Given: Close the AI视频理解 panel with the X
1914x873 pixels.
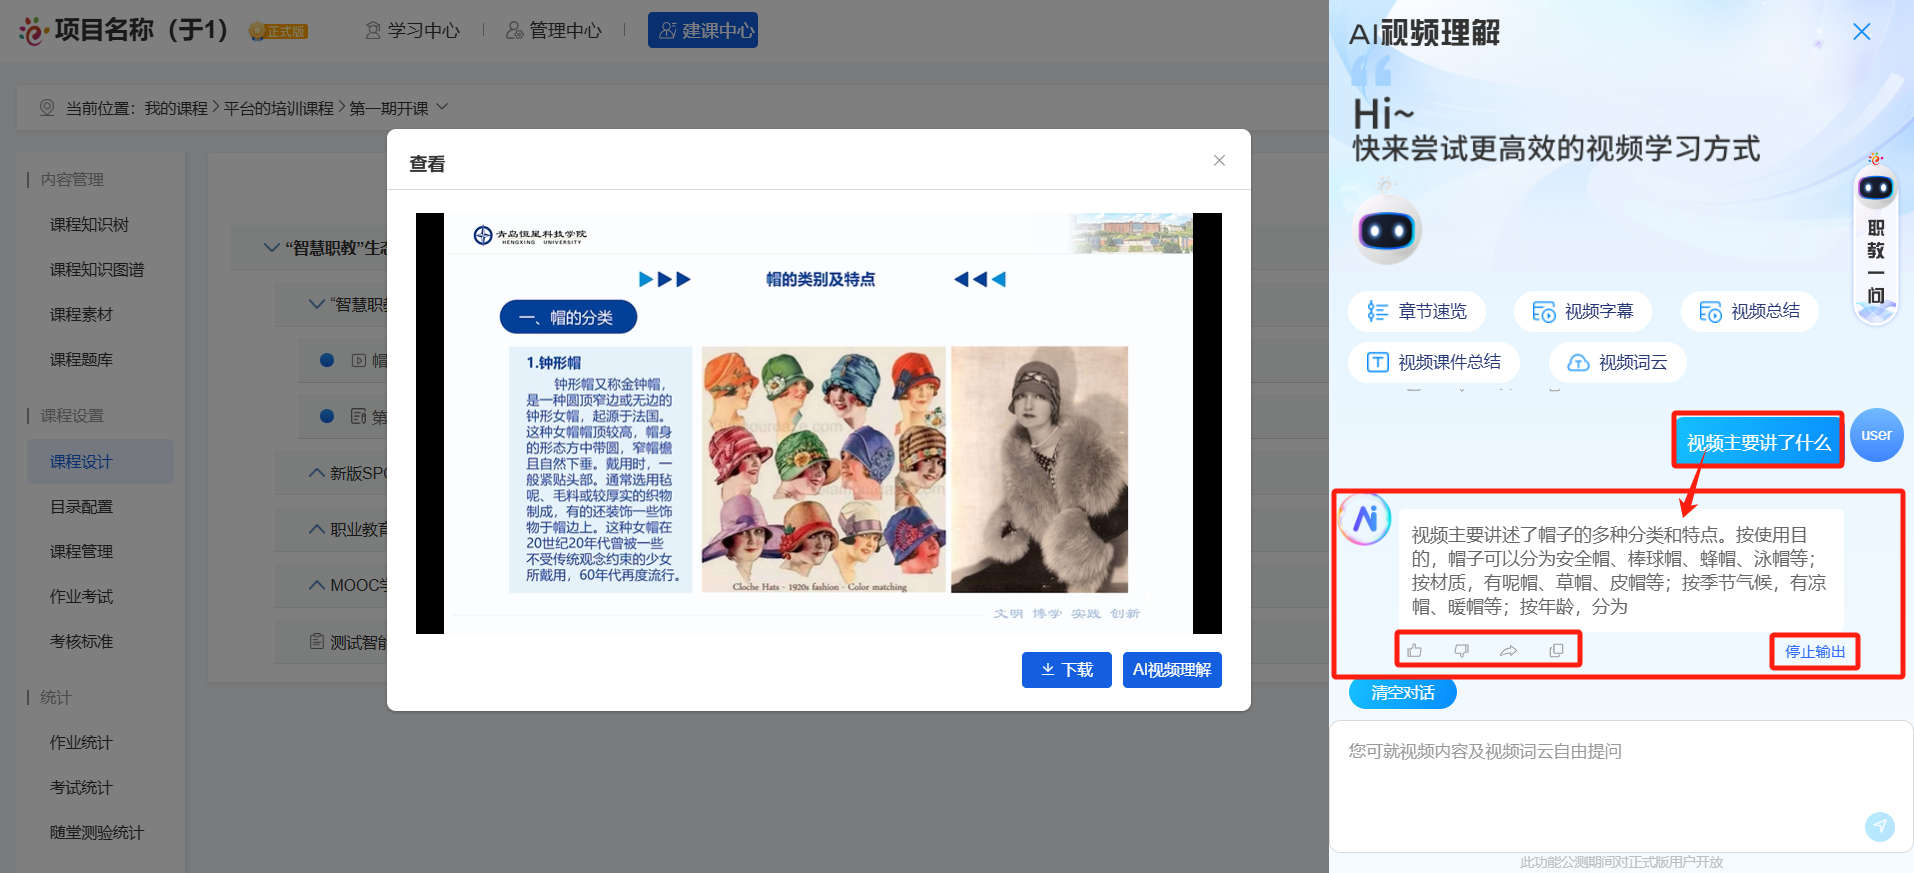Looking at the screenshot, I should [1861, 32].
